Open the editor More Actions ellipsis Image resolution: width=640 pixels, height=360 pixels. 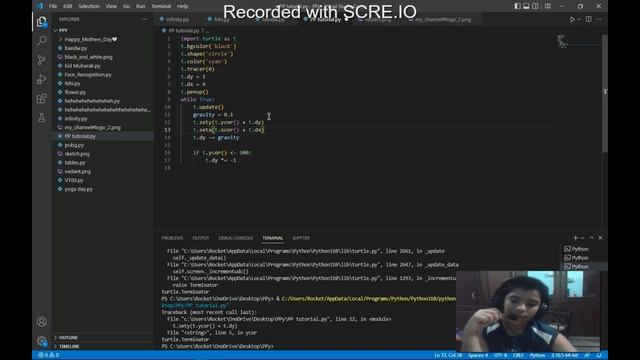pyautogui.click(x=599, y=19)
